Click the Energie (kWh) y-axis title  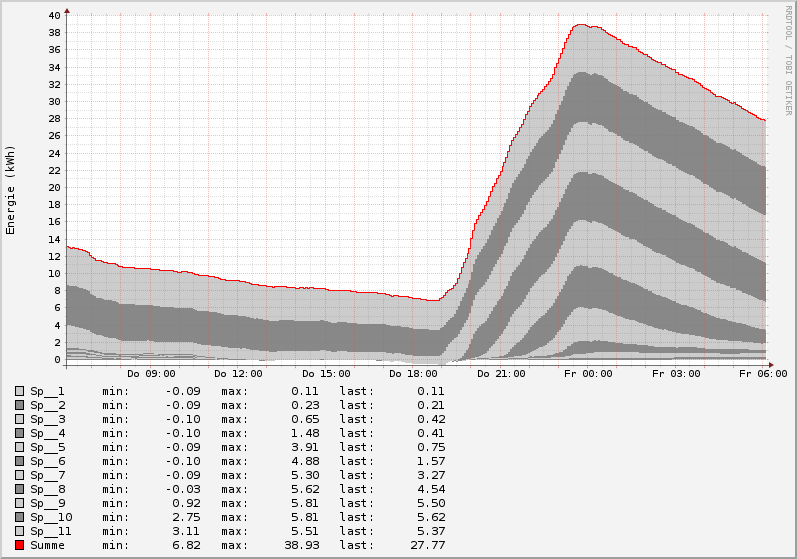[x=11, y=189]
